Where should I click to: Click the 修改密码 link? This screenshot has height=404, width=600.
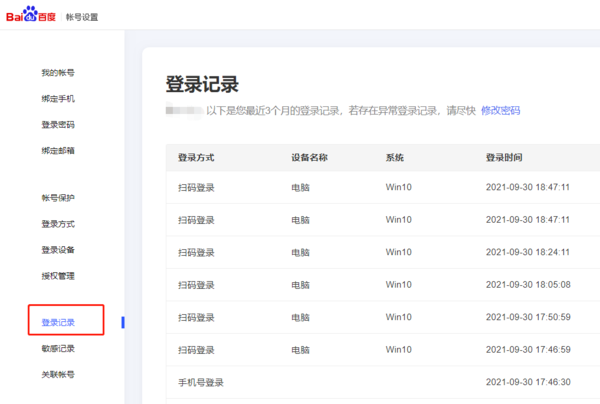(500, 110)
